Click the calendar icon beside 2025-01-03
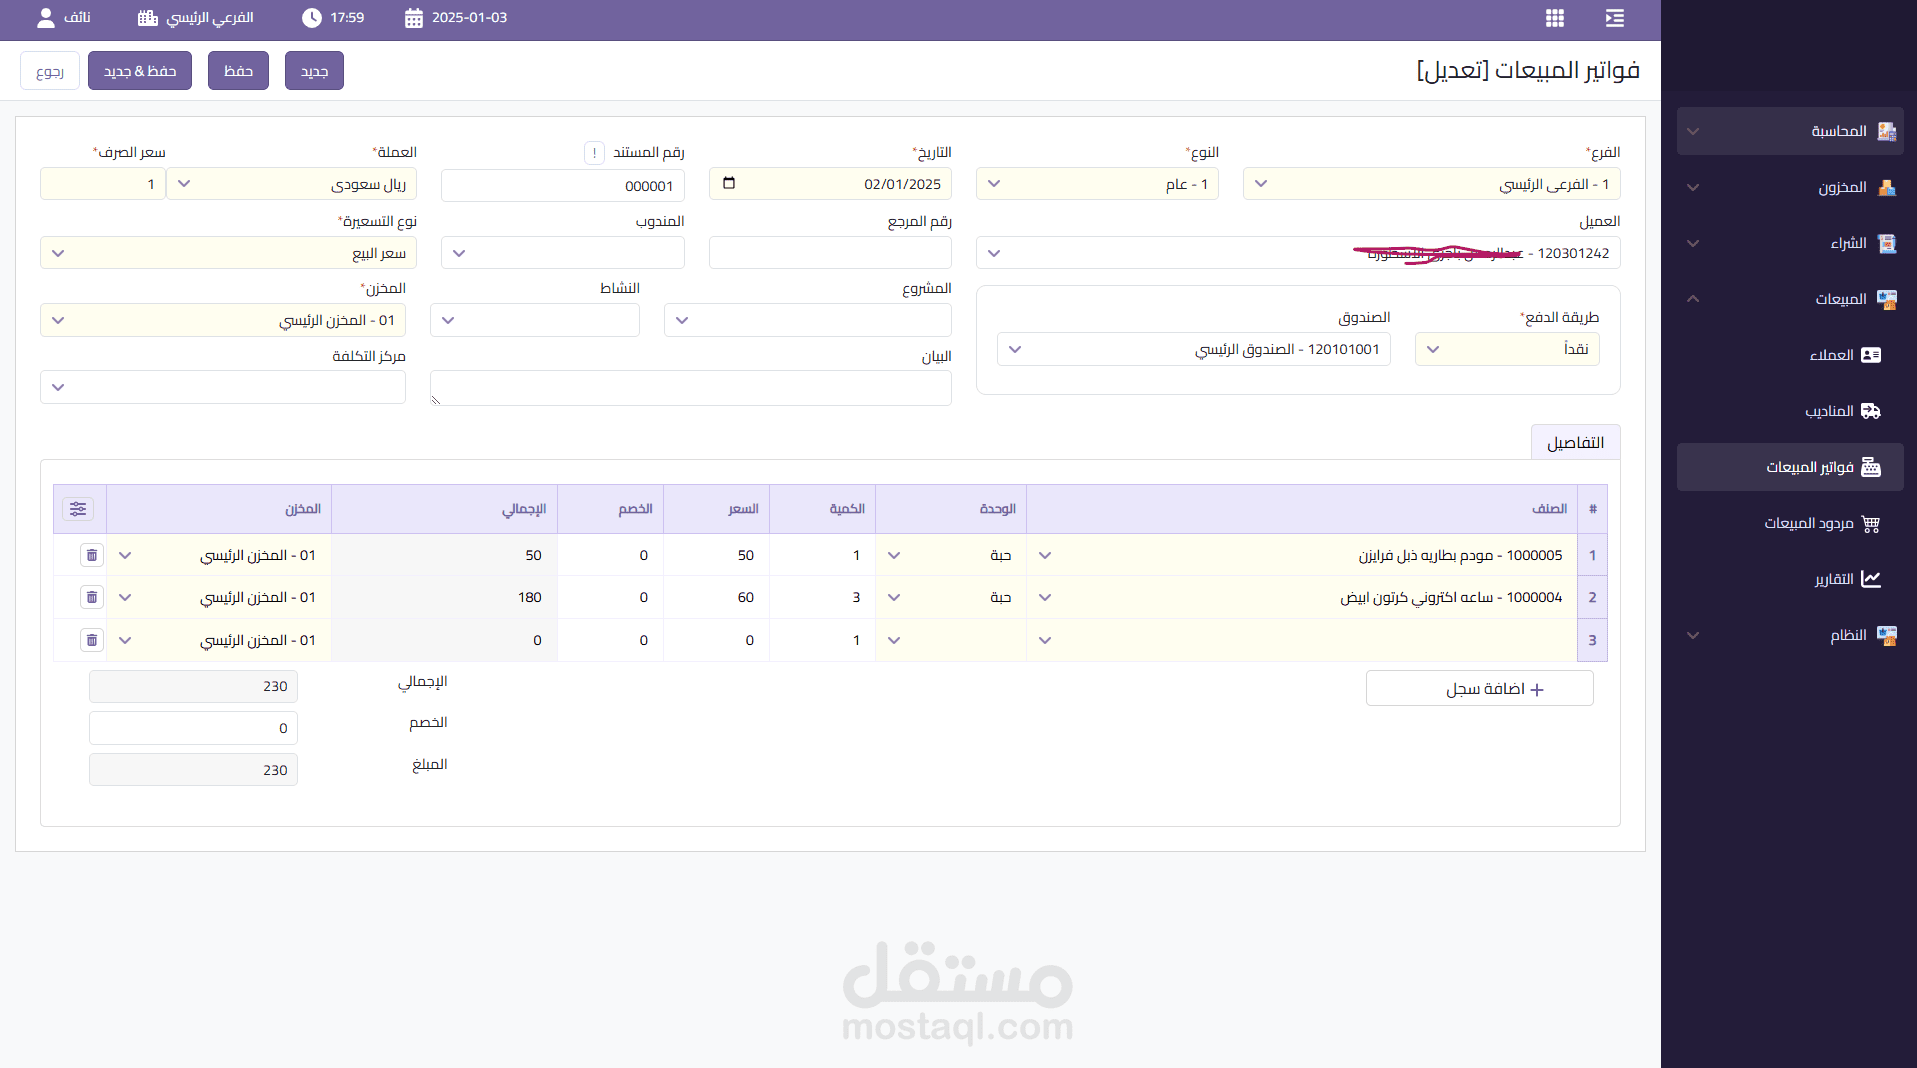This screenshot has height=1068, width=1917. [414, 18]
